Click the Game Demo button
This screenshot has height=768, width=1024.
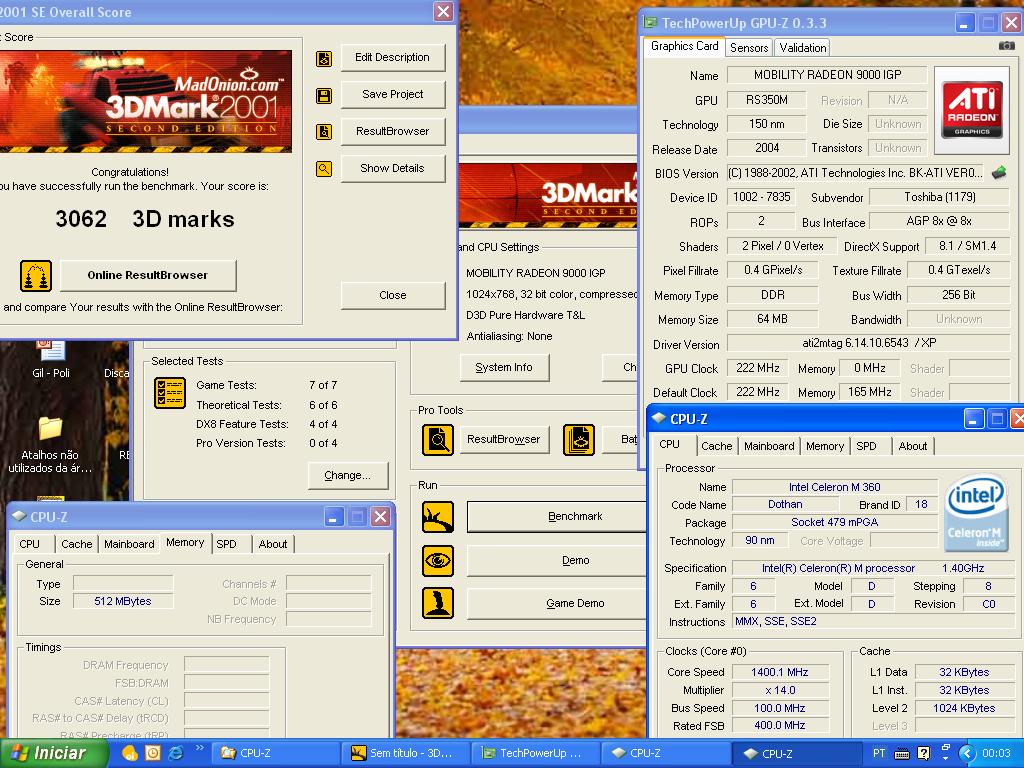556,603
